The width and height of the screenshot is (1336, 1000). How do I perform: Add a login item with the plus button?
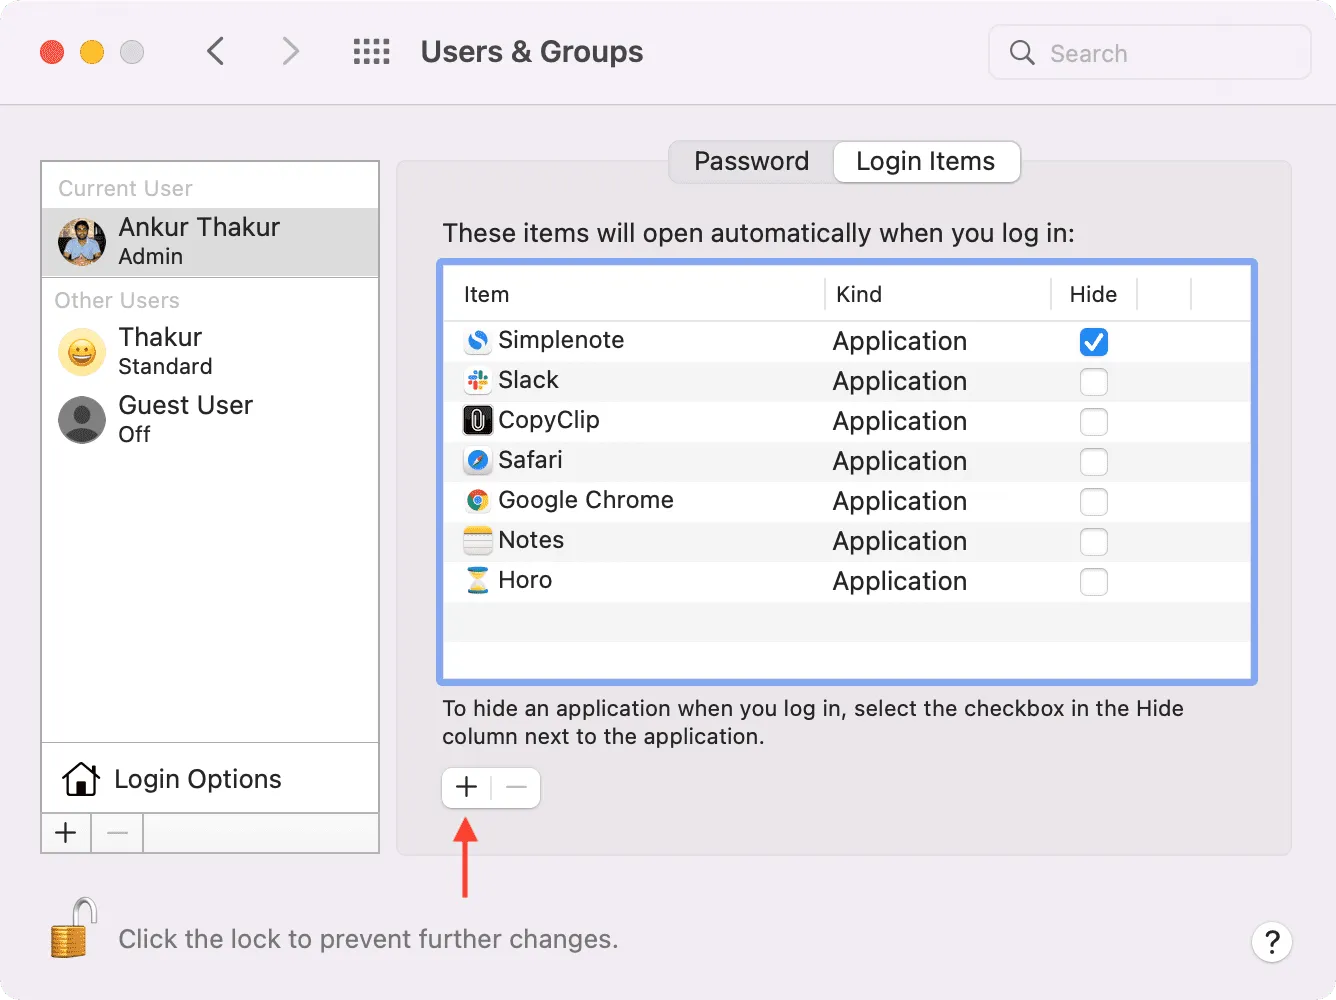(466, 788)
